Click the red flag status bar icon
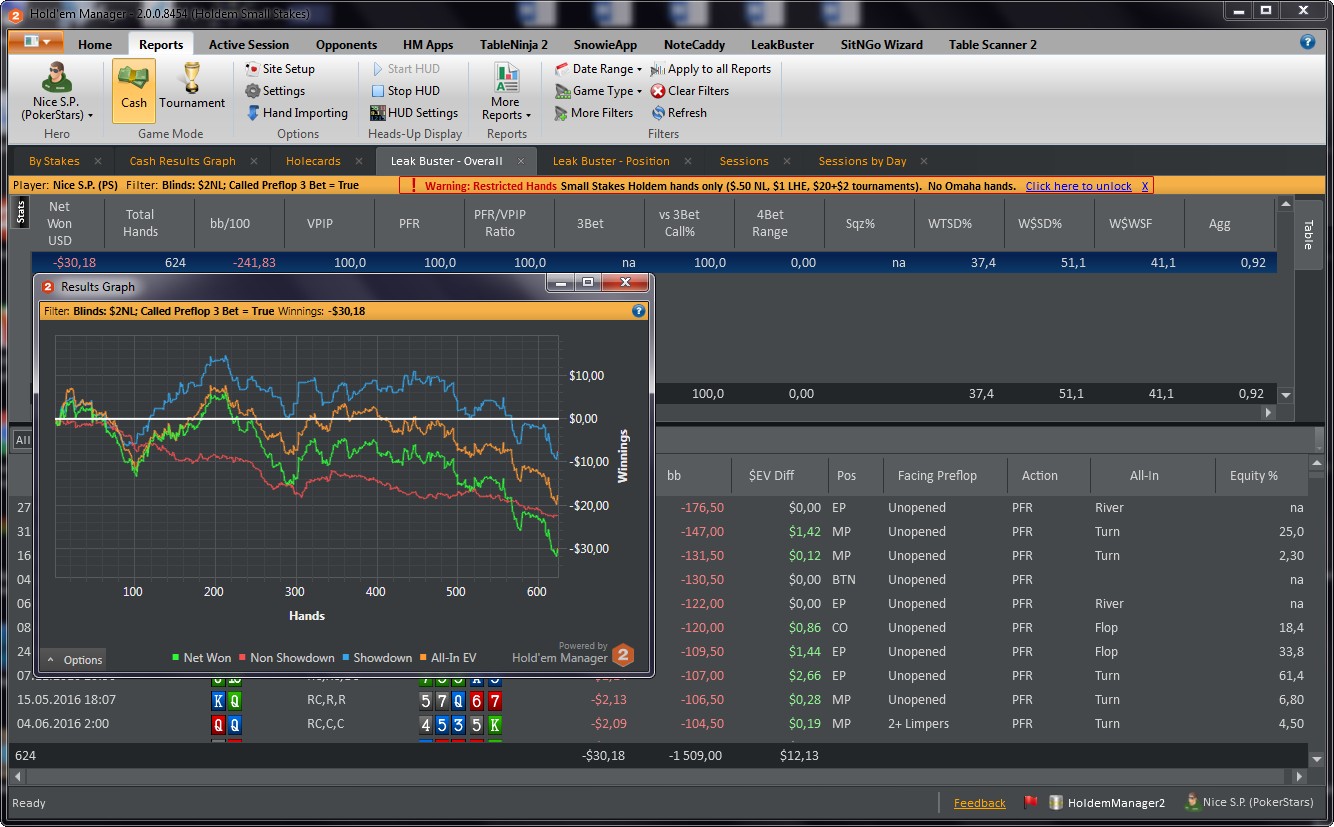This screenshot has height=827, width=1334. (1031, 802)
